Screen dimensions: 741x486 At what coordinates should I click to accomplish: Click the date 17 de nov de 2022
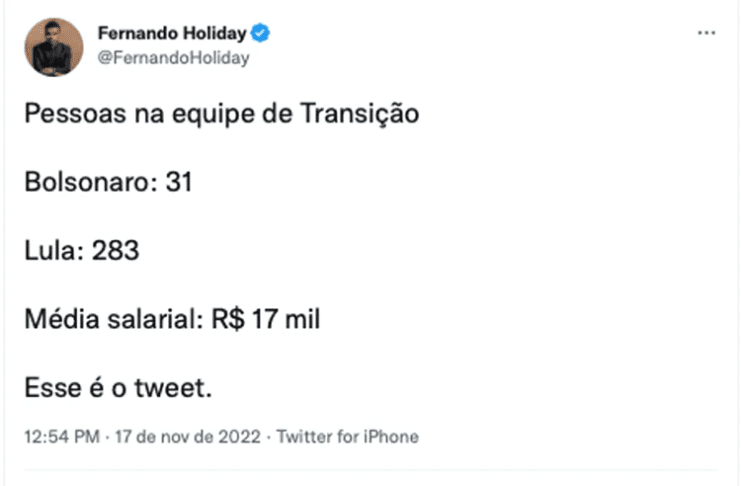(x=188, y=436)
